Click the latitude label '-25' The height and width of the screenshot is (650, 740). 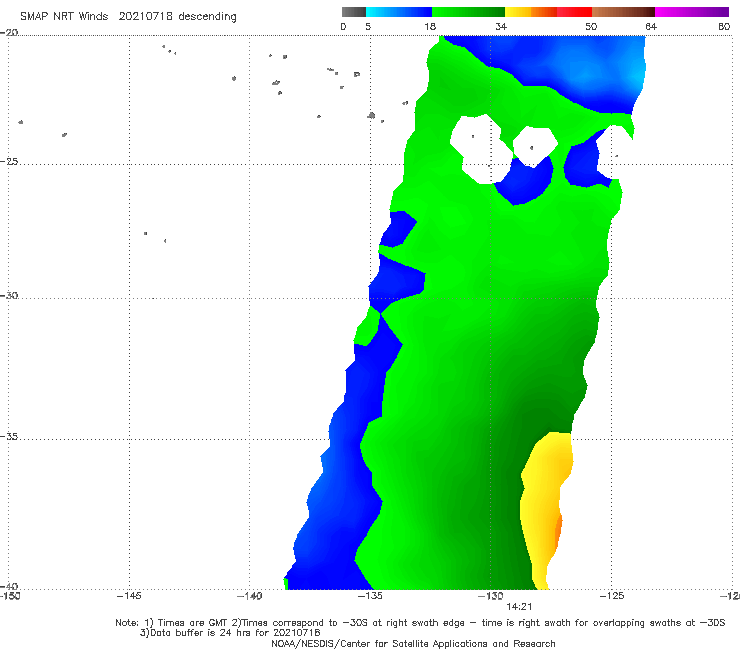[x=9, y=161]
